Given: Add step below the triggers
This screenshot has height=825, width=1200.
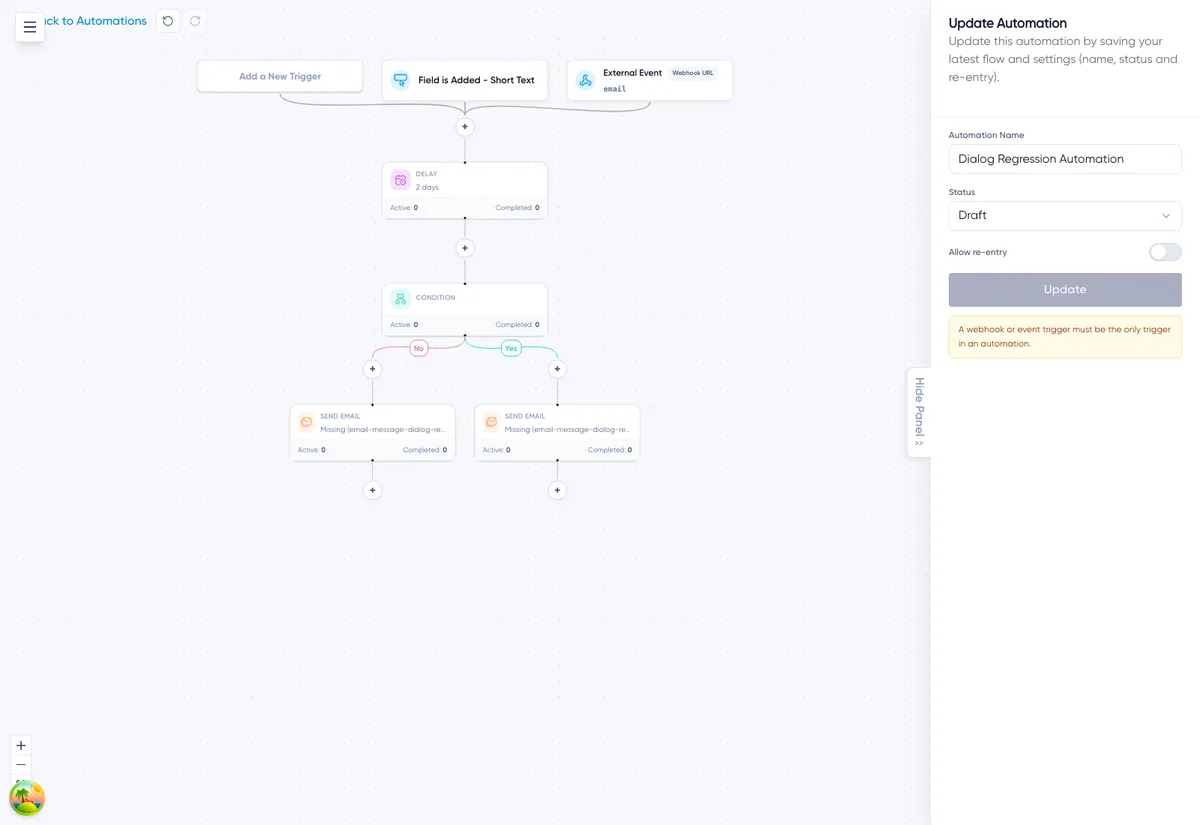Looking at the screenshot, I should click(465, 127).
